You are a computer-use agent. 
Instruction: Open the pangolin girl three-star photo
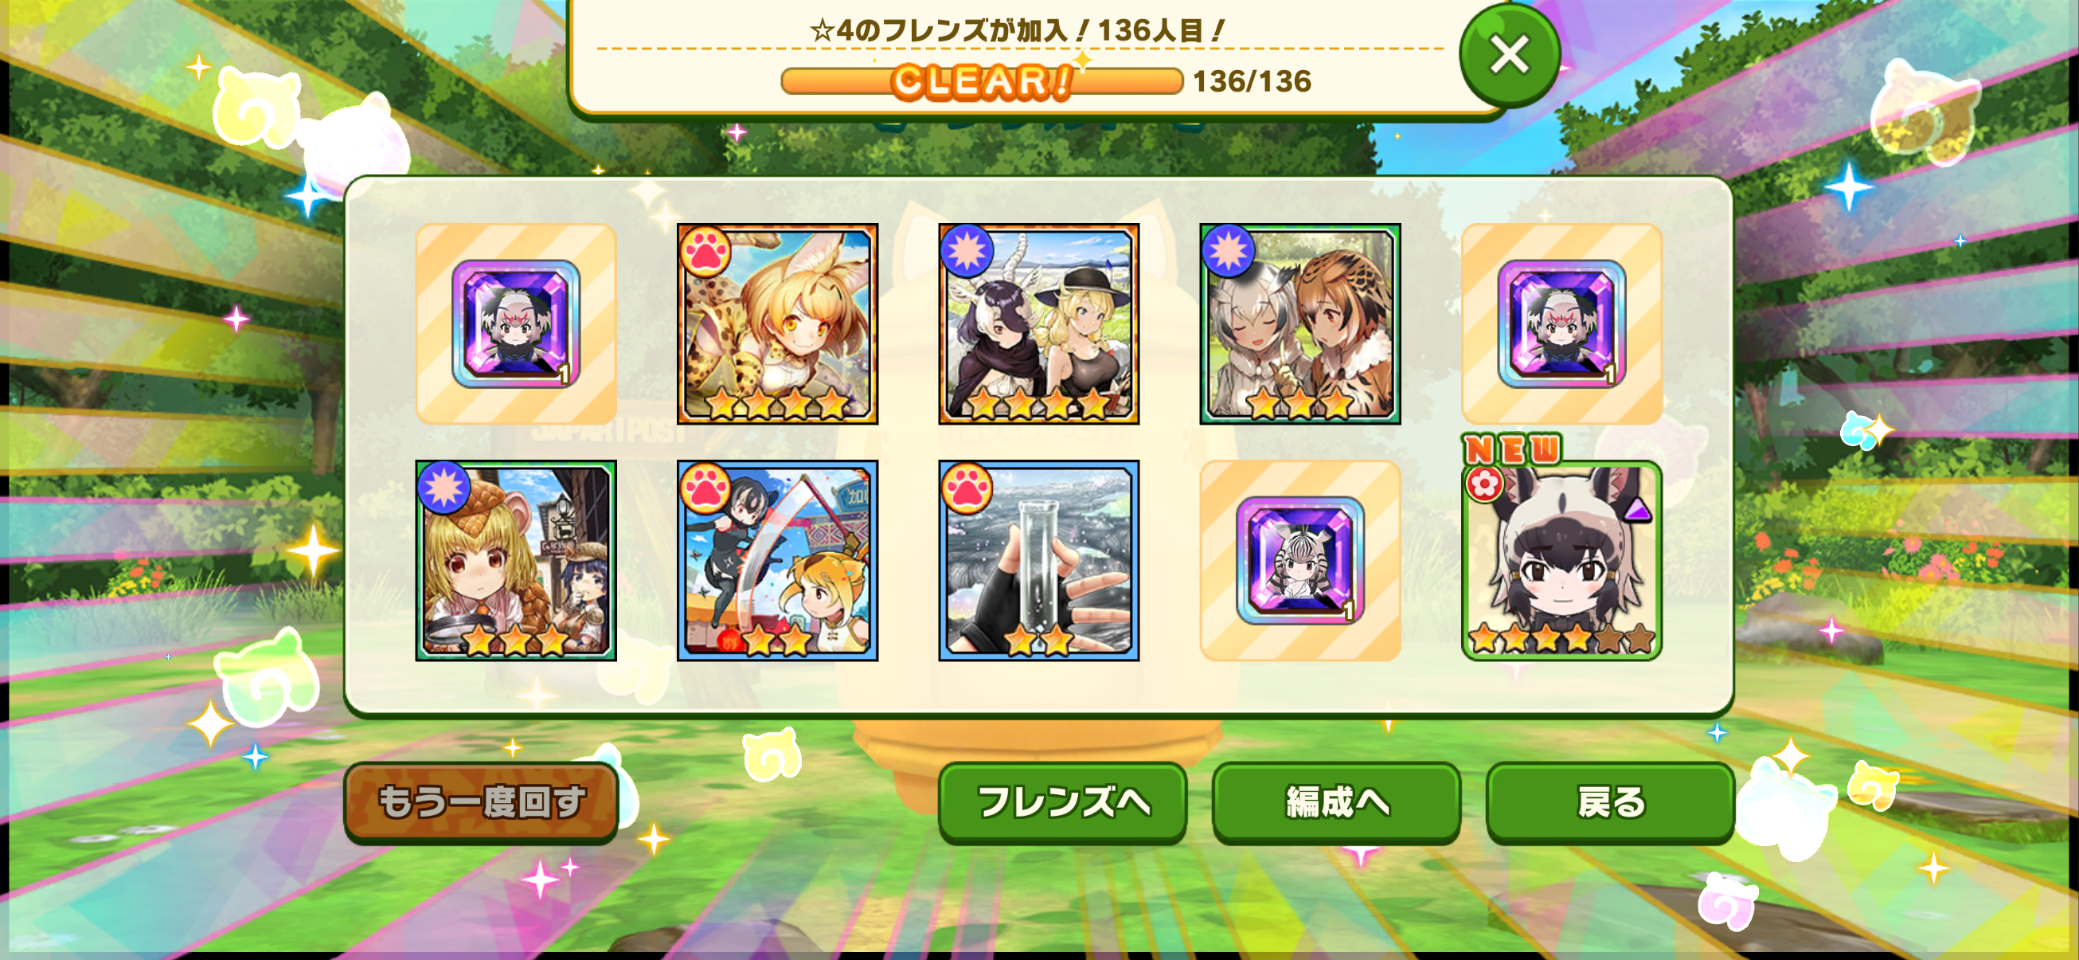(516, 560)
